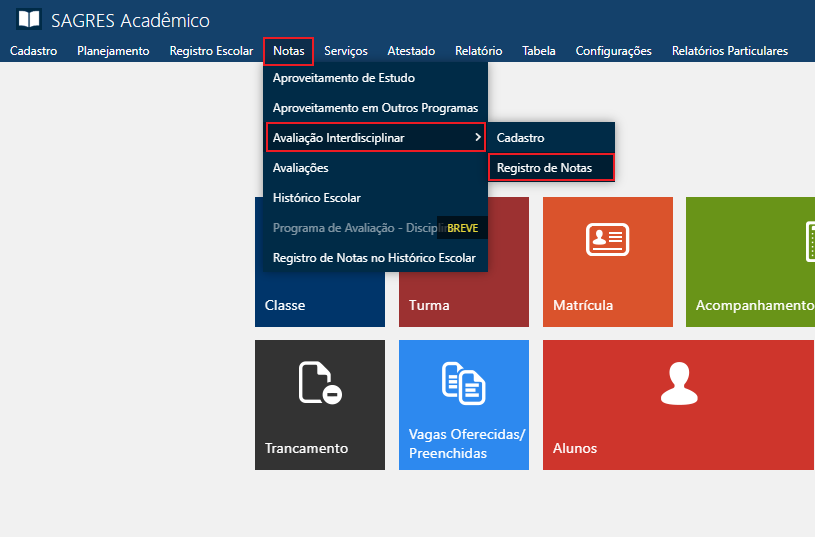Click the Configurações menu bar item

(613, 51)
